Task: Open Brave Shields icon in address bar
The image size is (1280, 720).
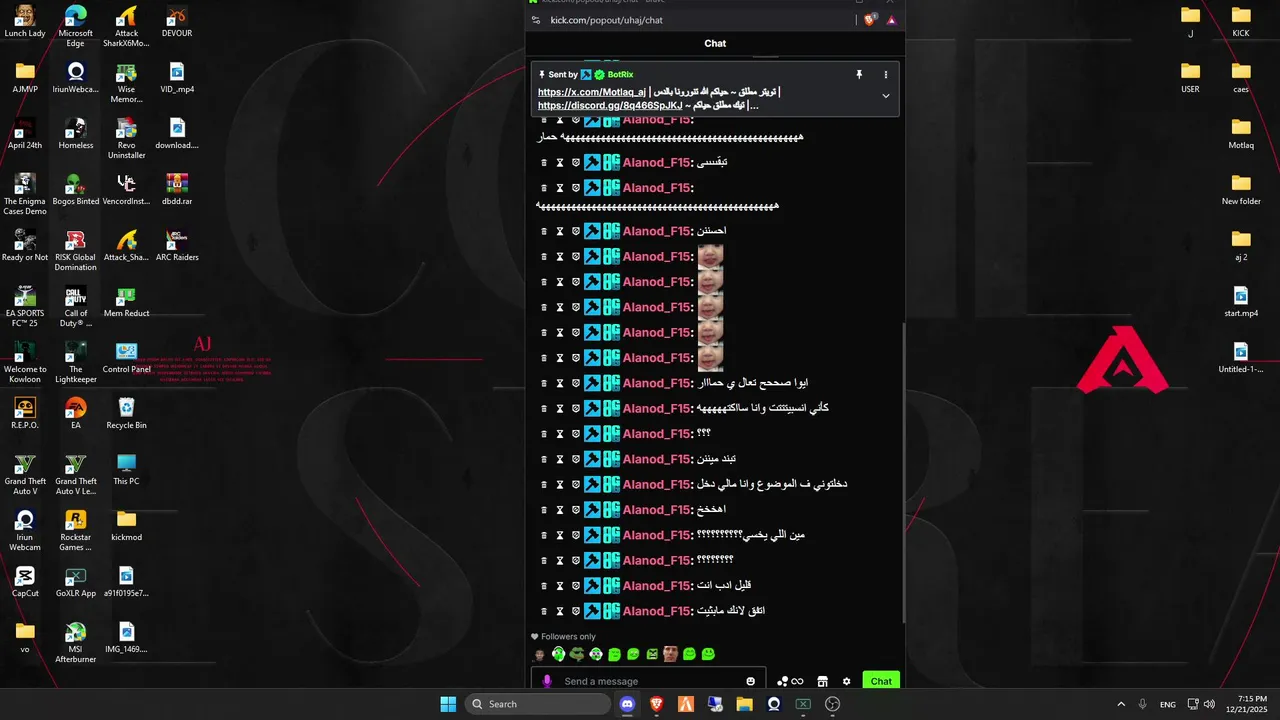Action: click(x=871, y=20)
